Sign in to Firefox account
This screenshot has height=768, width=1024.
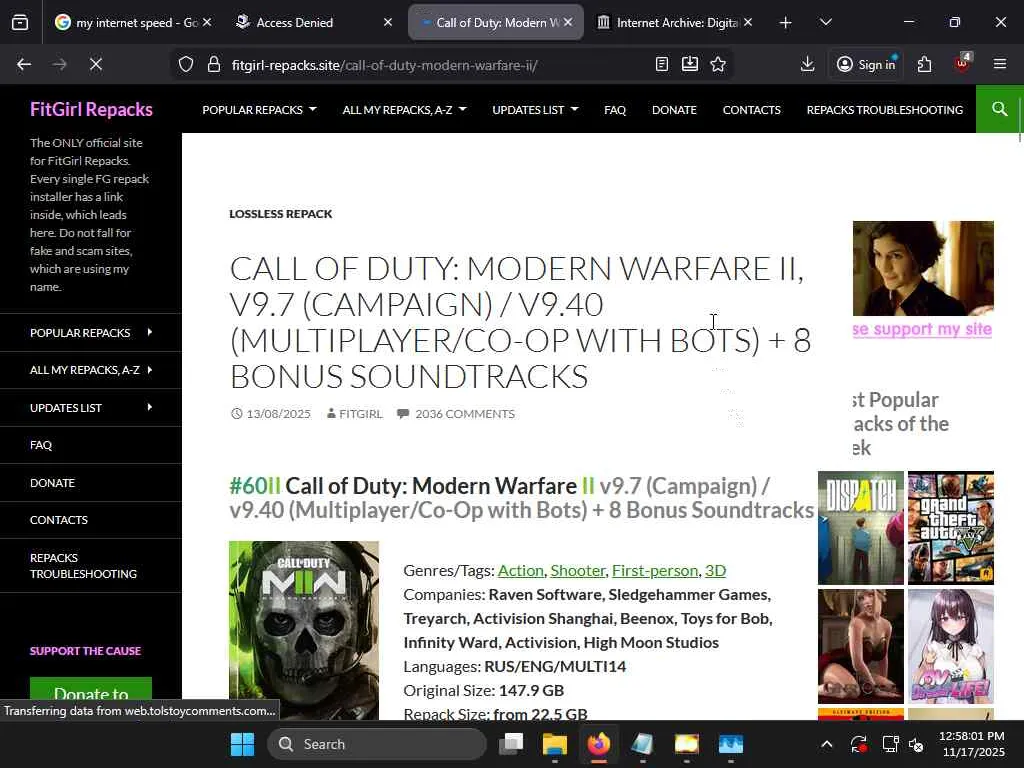click(866, 64)
